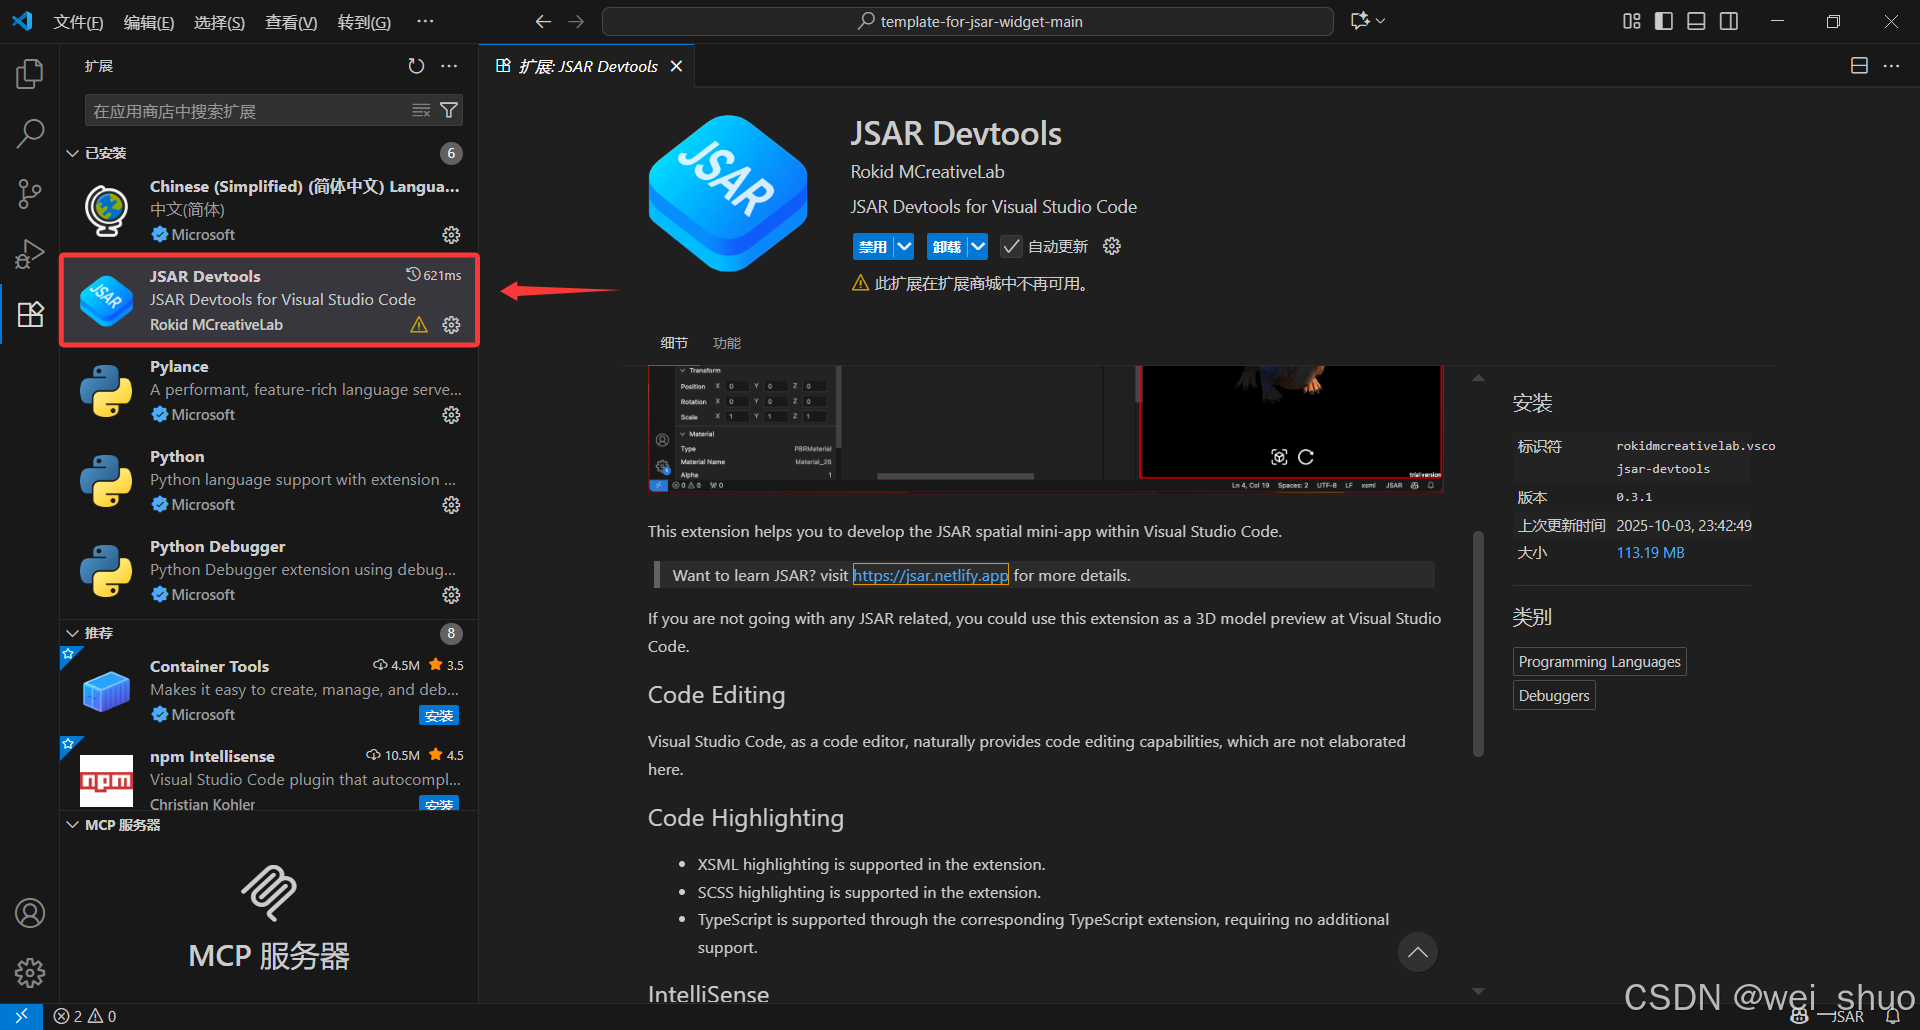Split the editor to the right

click(1859, 66)
